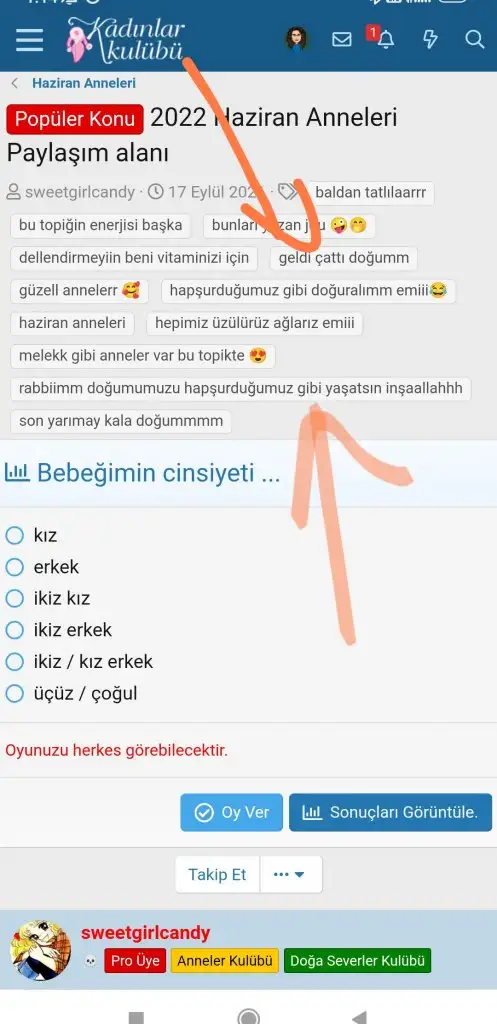Go back to Haziran Anneleri breadcrumb

(x=84, y=83)
